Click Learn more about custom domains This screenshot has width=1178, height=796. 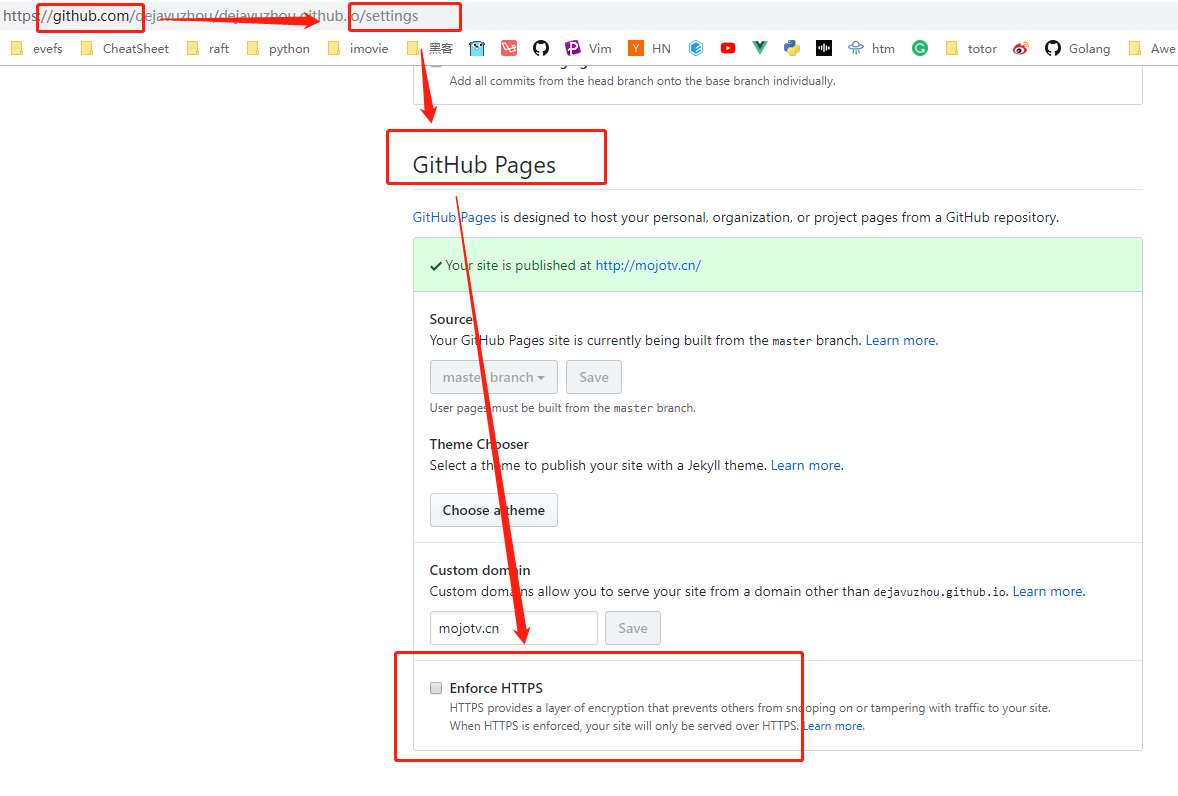(1048, 591)
